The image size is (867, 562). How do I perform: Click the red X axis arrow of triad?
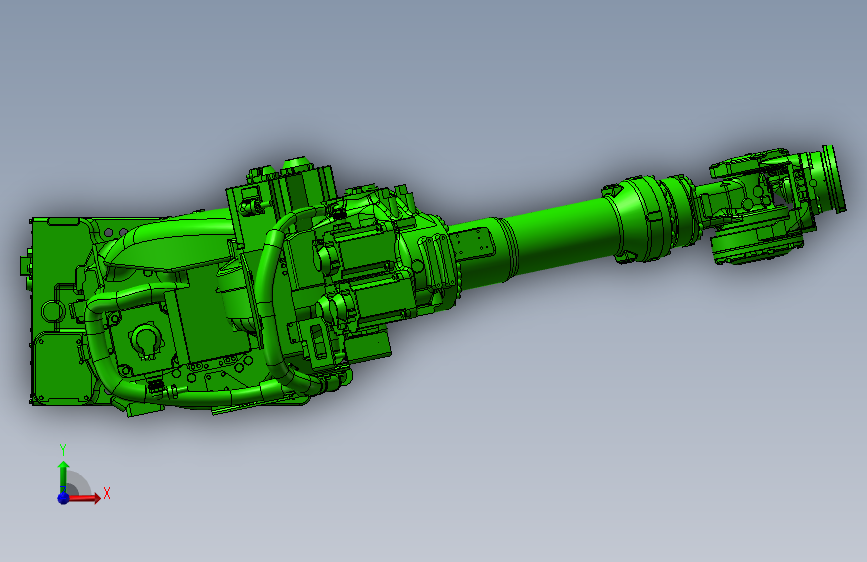point(83,498)
